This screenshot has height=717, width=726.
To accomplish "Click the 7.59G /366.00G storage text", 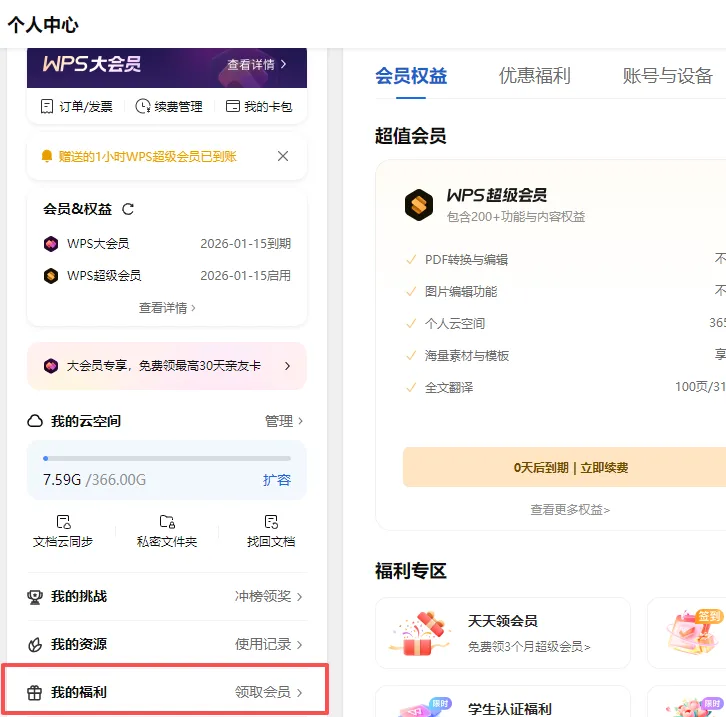I will pyautogui.click(x=94, y=480).
